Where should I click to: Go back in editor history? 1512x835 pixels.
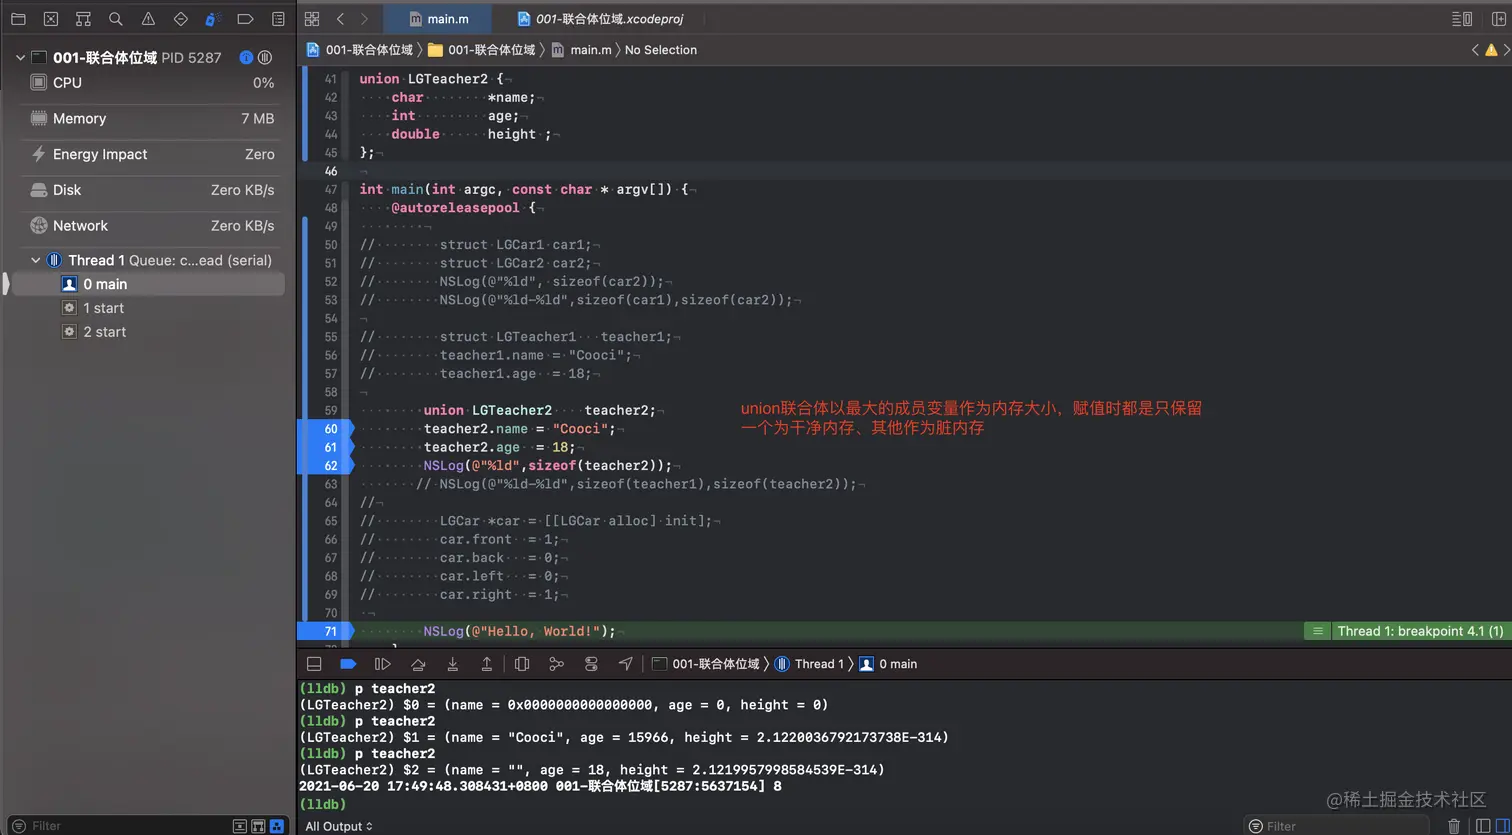tap(340, 19)
